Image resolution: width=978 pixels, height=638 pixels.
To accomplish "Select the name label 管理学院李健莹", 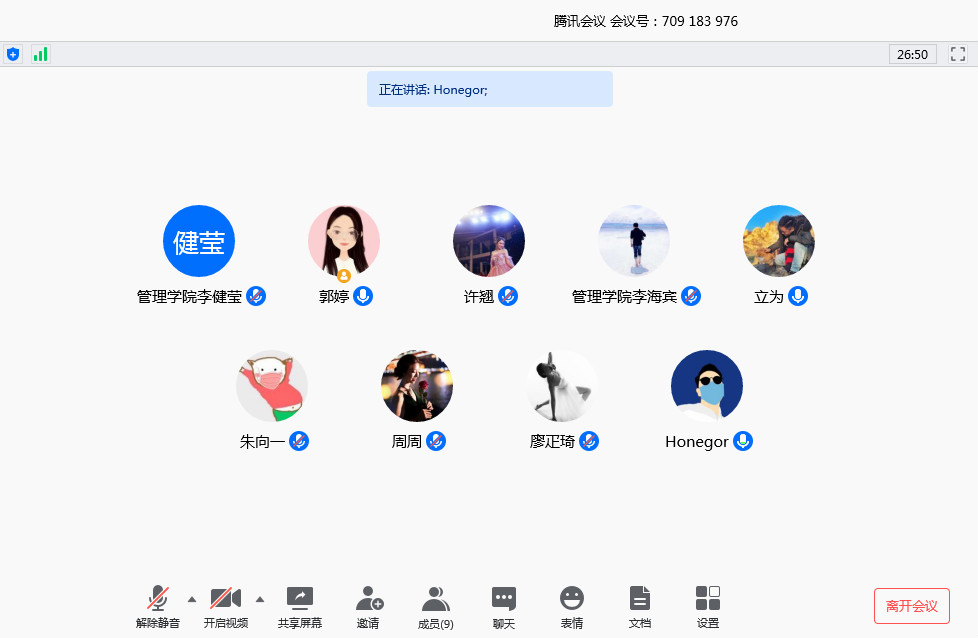I will pos(190,297).
